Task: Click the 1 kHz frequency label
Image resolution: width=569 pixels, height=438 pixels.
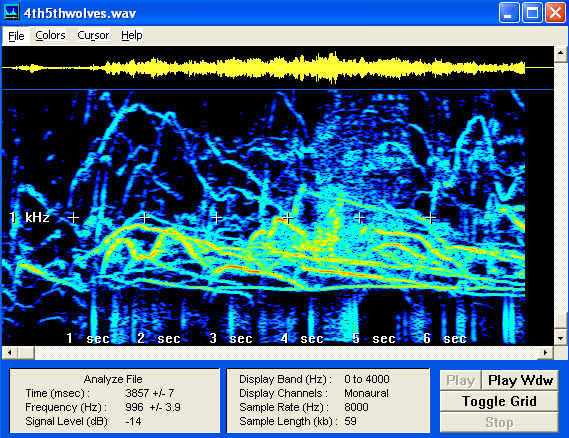Action: [x=29, y=217]
